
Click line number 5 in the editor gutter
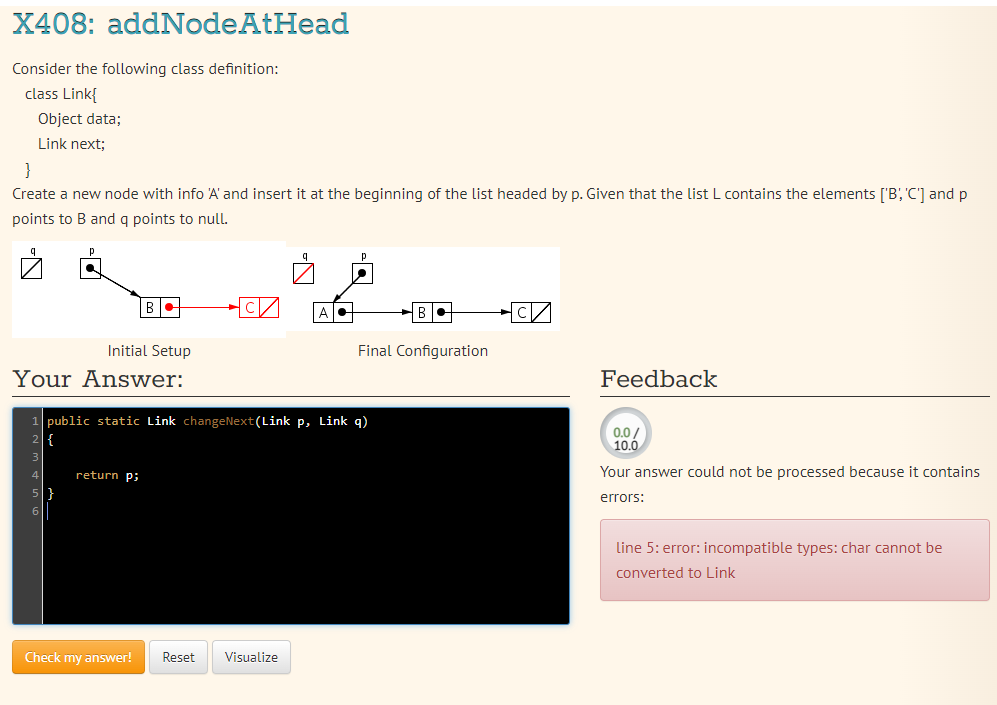coord(35,492)
